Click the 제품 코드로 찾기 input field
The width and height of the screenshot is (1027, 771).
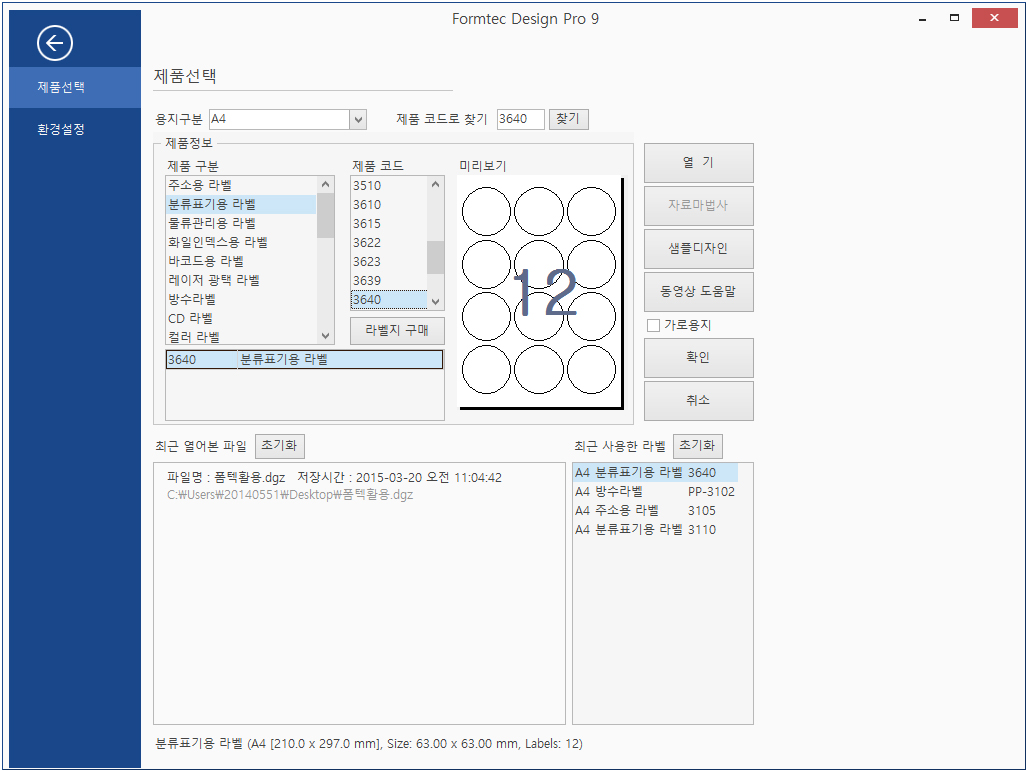click(x=520, y=119)
